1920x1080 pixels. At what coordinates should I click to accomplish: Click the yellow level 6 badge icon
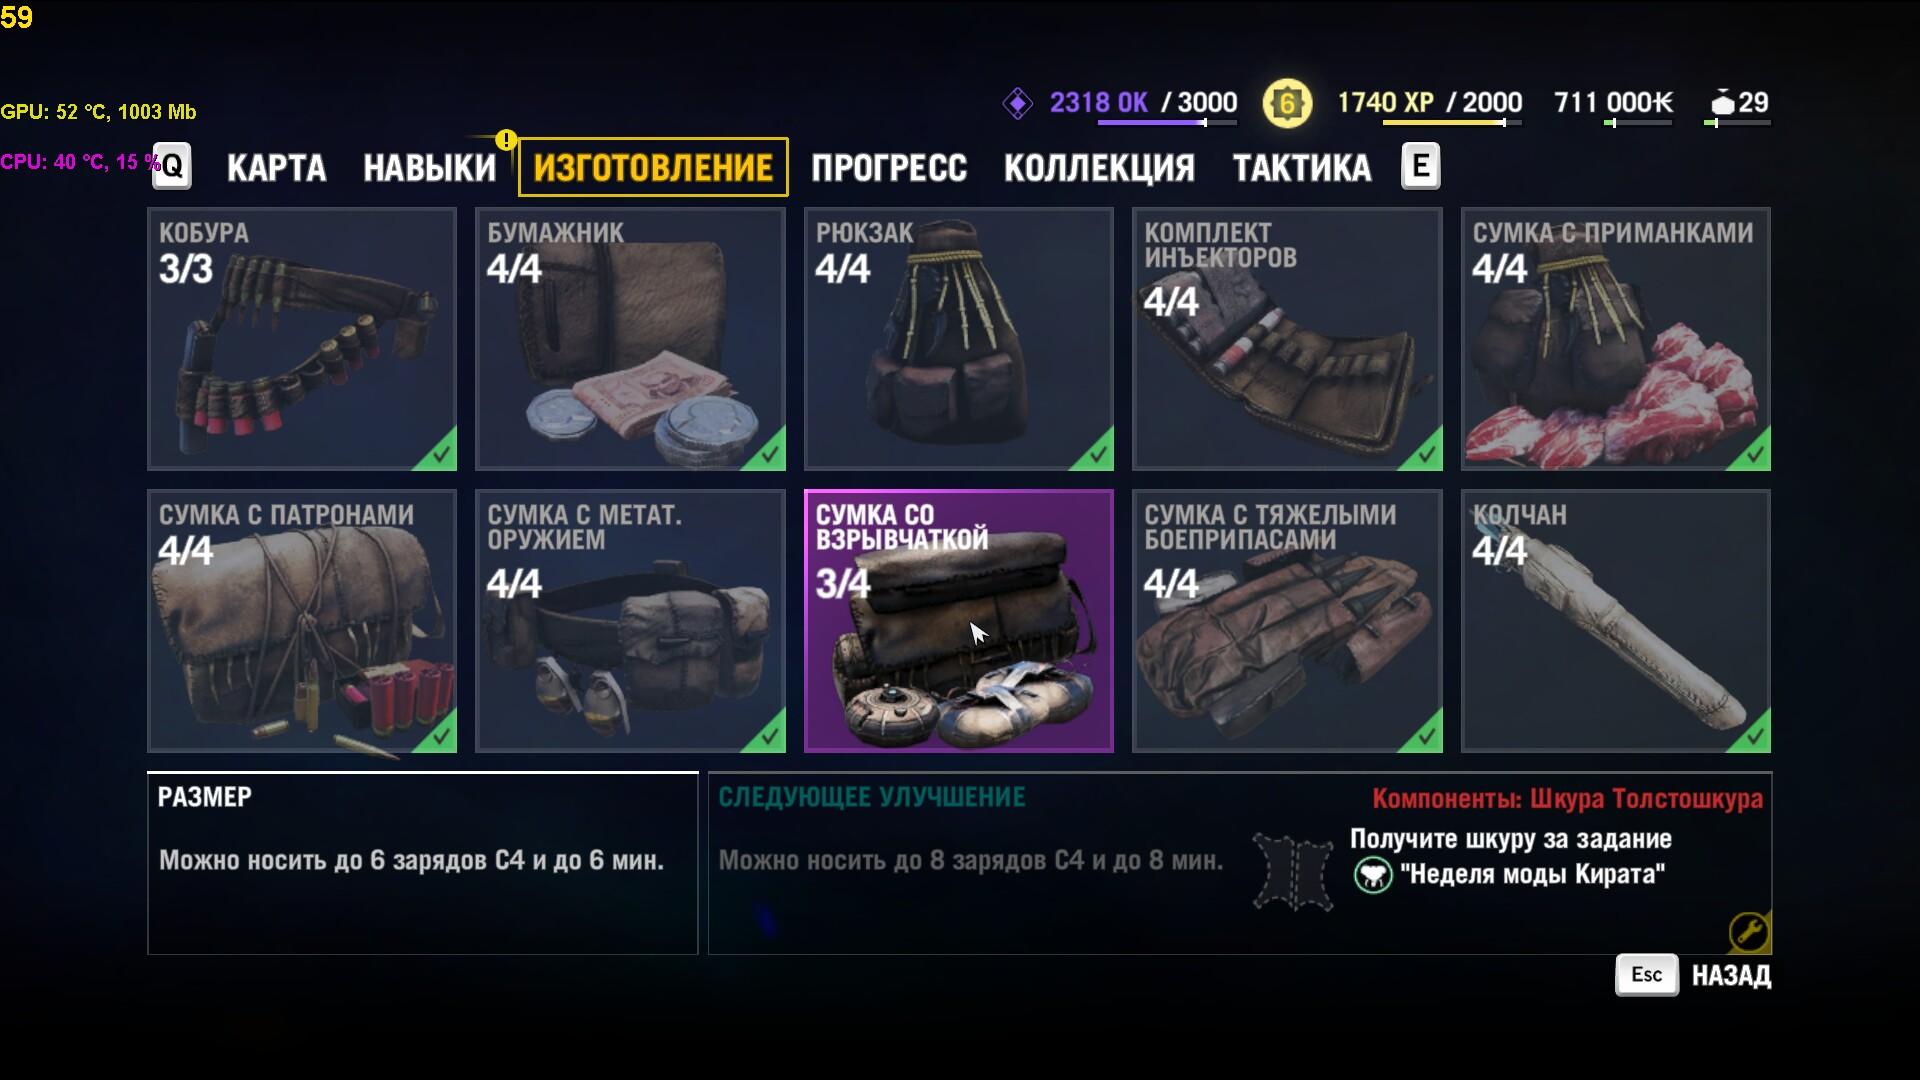click(1287, 103)
